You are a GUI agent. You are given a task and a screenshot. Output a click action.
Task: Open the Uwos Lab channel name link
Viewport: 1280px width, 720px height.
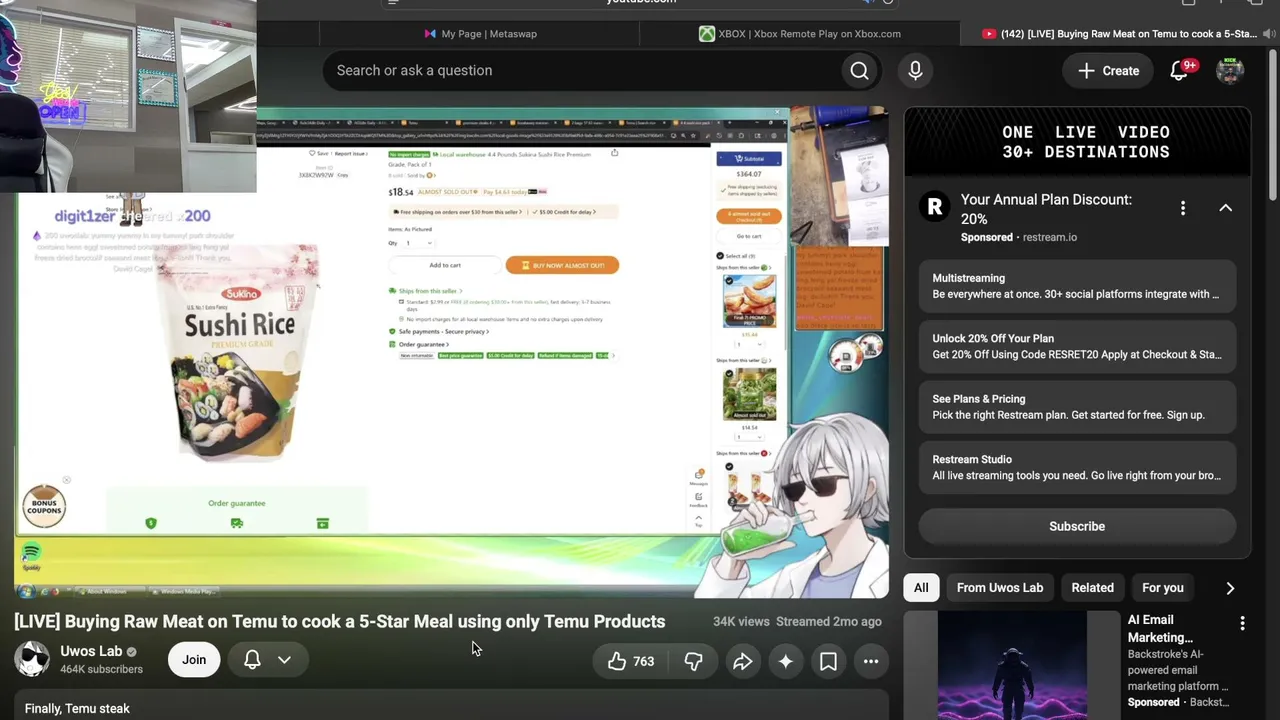click(91, 651)
